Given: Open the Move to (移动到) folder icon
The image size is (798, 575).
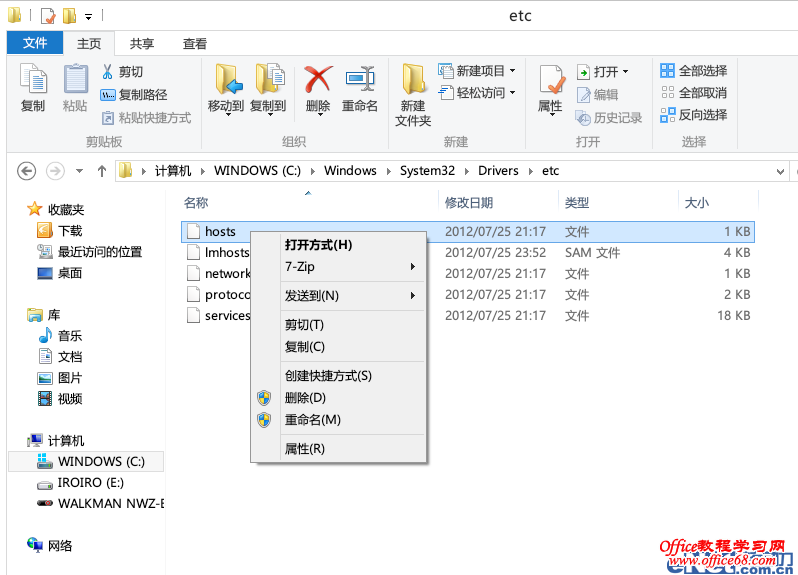Looking at the screenshot, I should pos(227,79).
